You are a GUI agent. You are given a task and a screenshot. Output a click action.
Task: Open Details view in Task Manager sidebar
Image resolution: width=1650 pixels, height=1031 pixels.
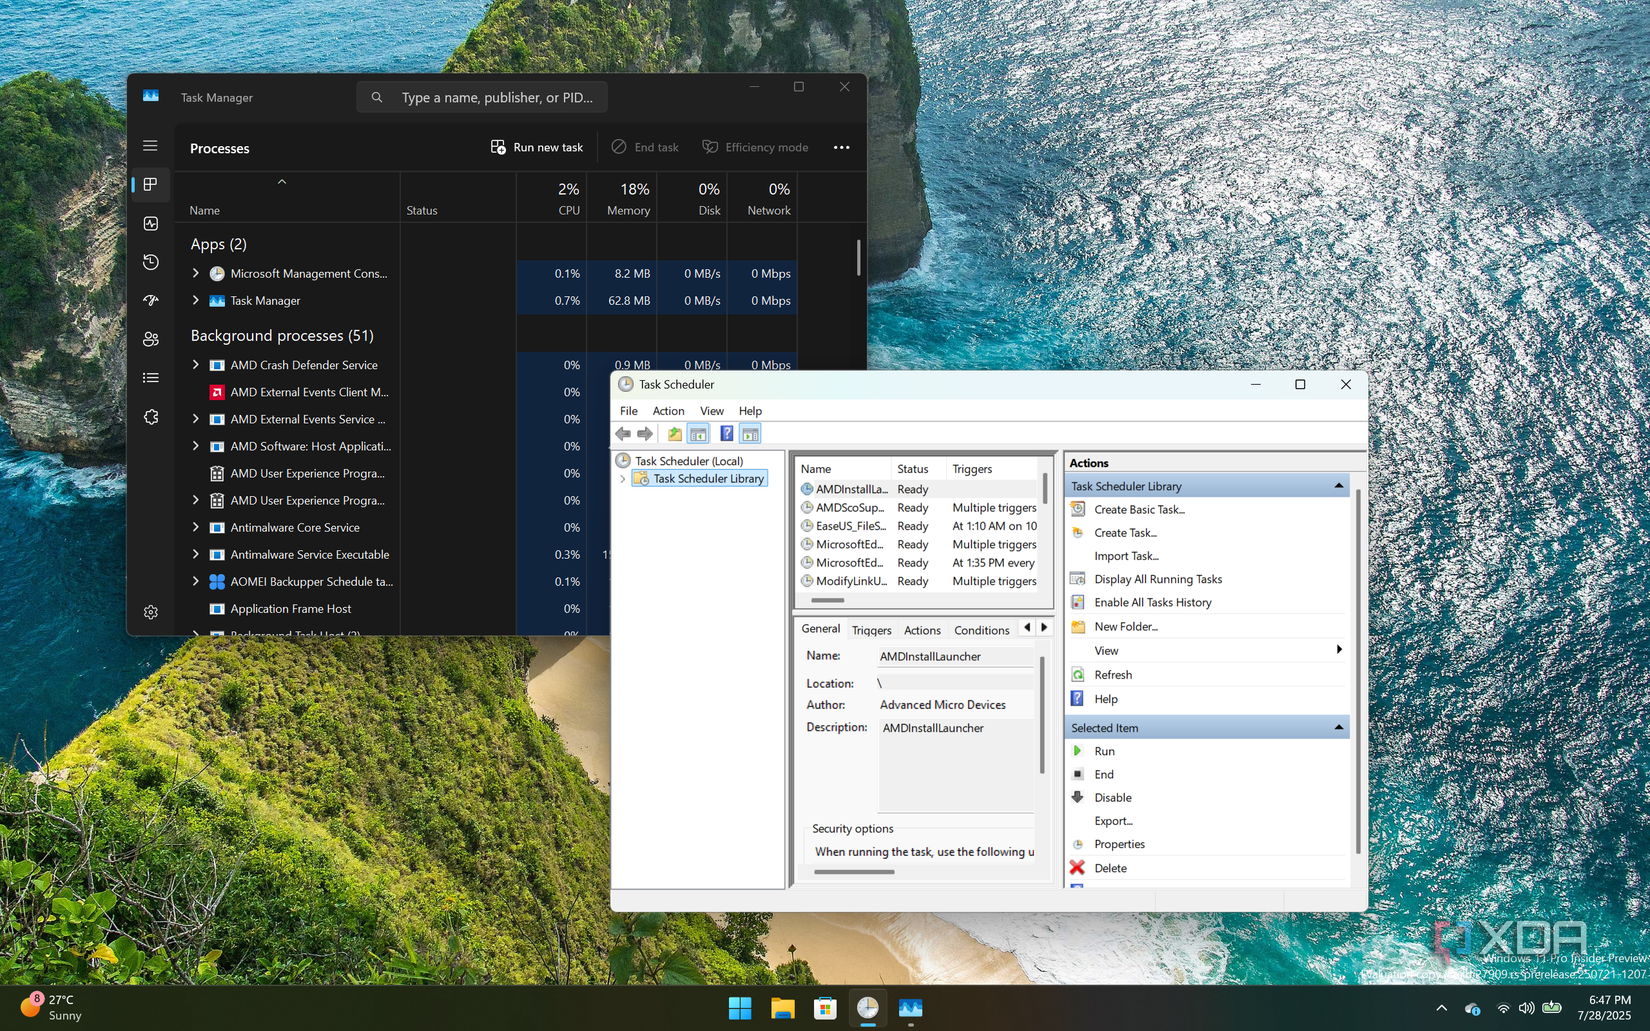[150, 377]
